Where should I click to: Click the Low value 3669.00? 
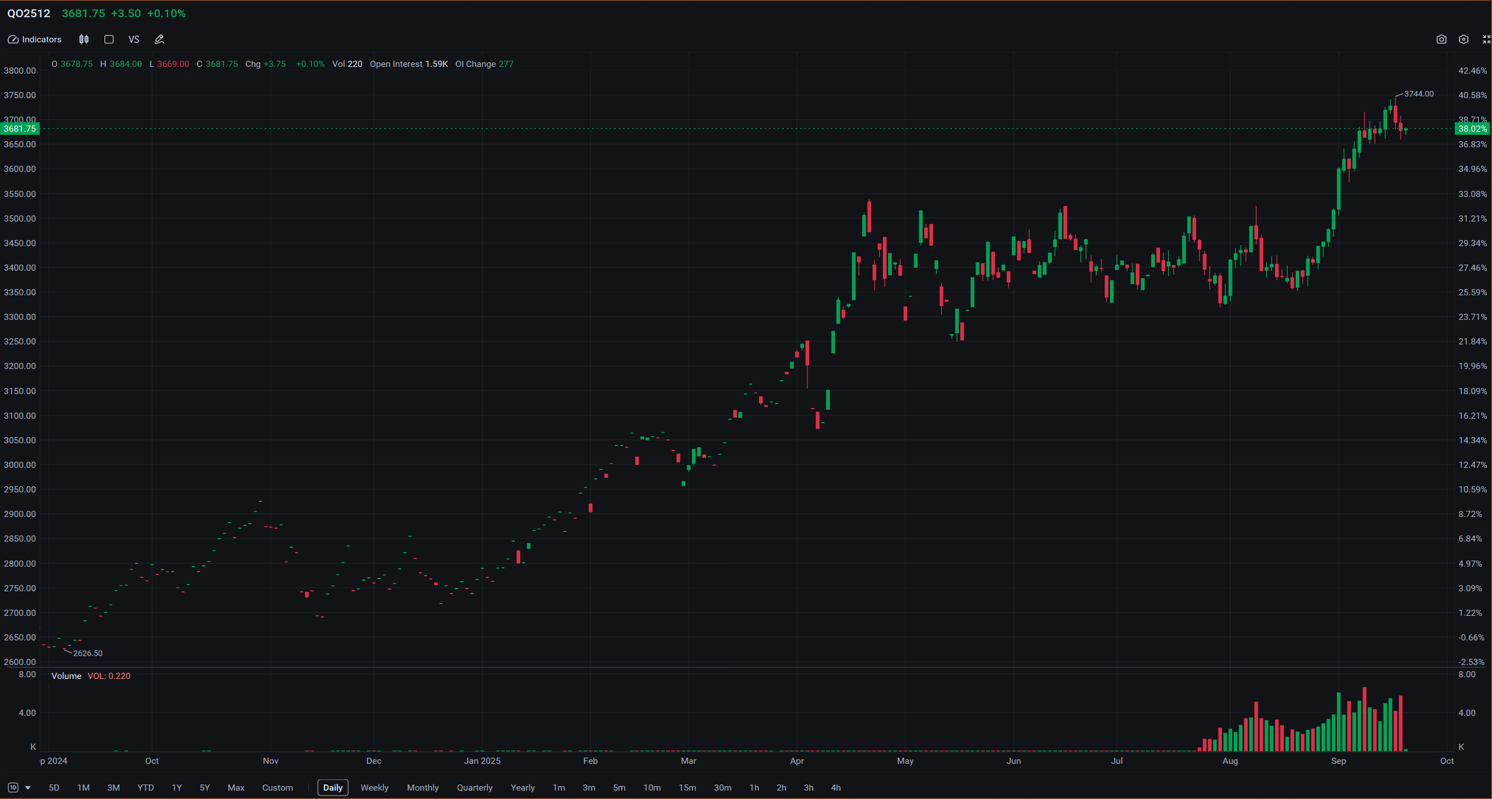coord(173,64)
